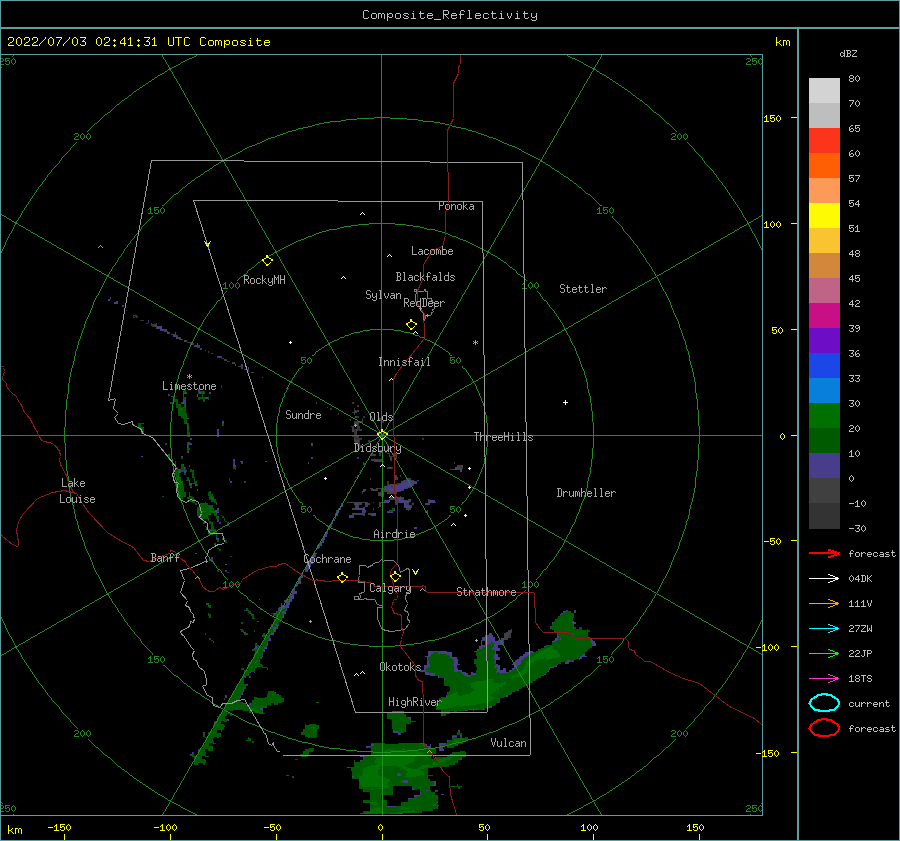Click the Didsbury label
The width and height of the screenshot is (900, 841).
click(378, 448)
